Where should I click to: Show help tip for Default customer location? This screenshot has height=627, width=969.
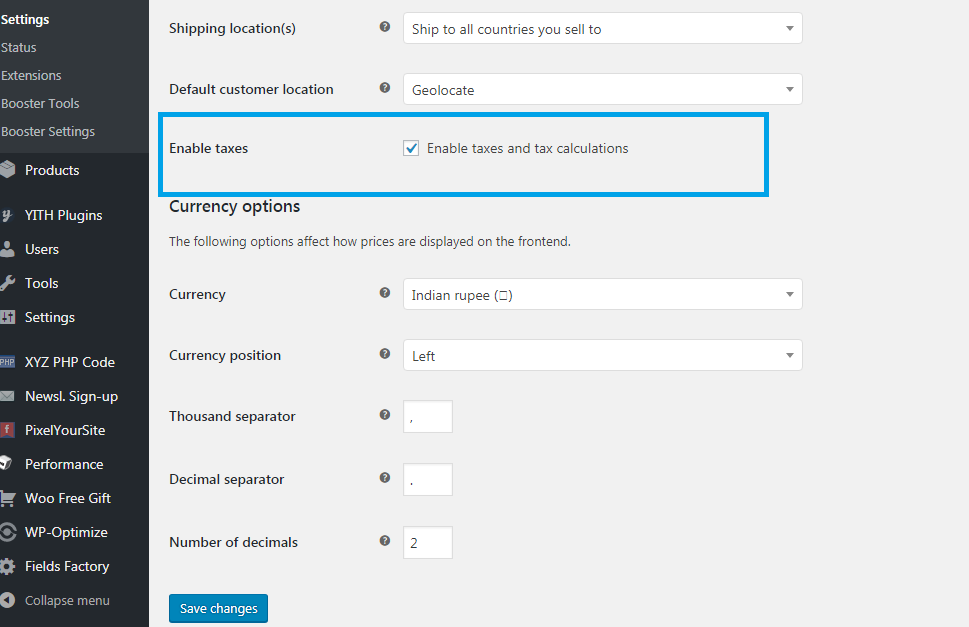coord(384,88)
